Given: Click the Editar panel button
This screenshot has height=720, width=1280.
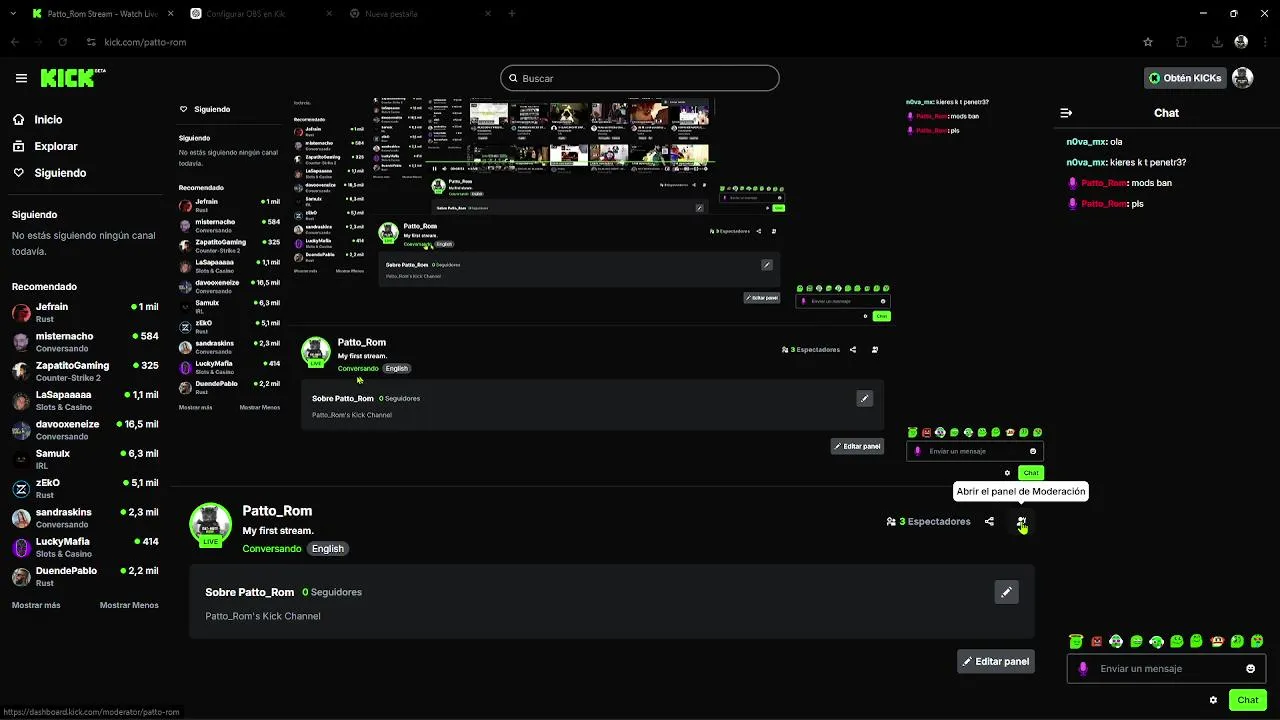Looking at the screenshot, I should pyautogui.click(x=995, y=661).
